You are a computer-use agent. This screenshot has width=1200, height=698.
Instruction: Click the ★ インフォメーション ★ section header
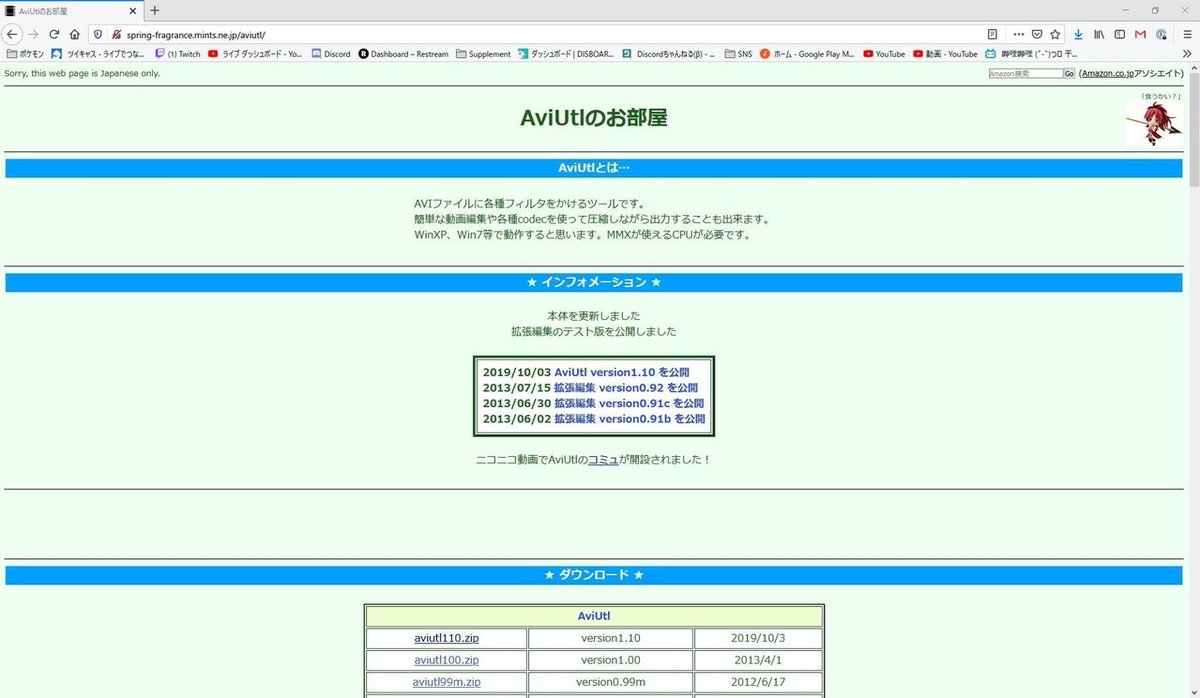(594, 283)
